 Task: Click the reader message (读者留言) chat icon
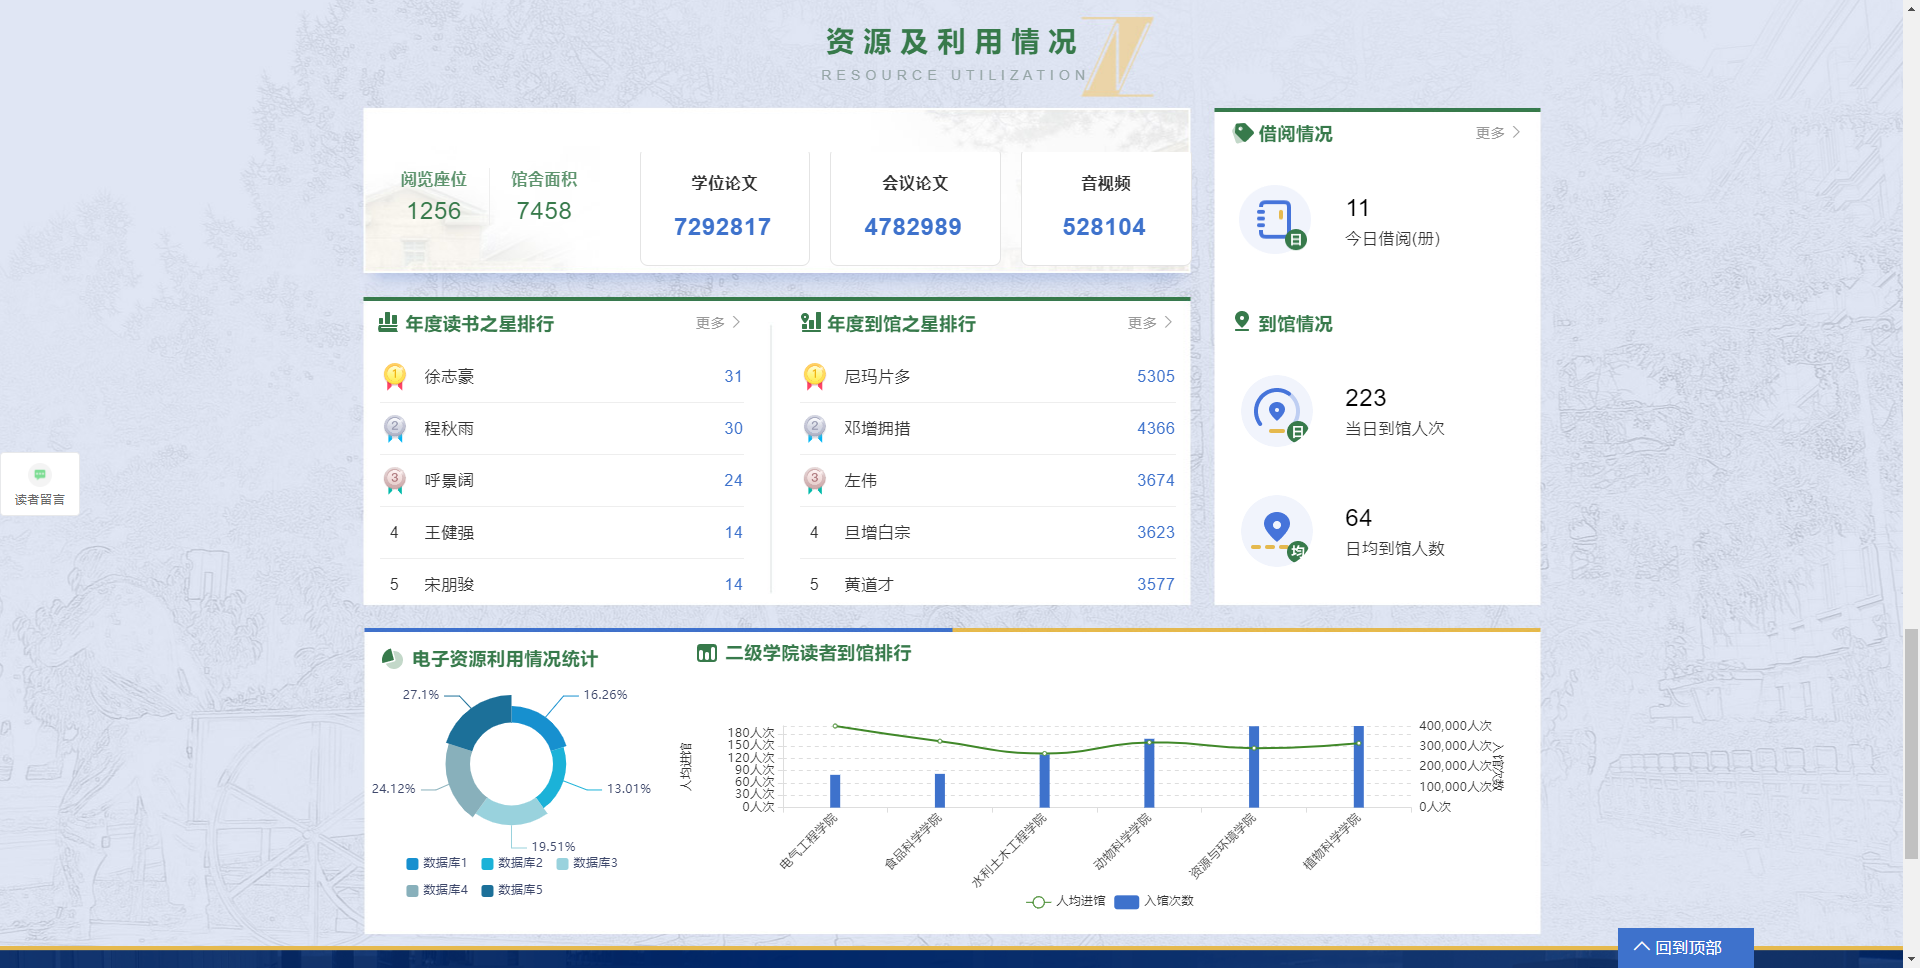[x=40, y=475]
